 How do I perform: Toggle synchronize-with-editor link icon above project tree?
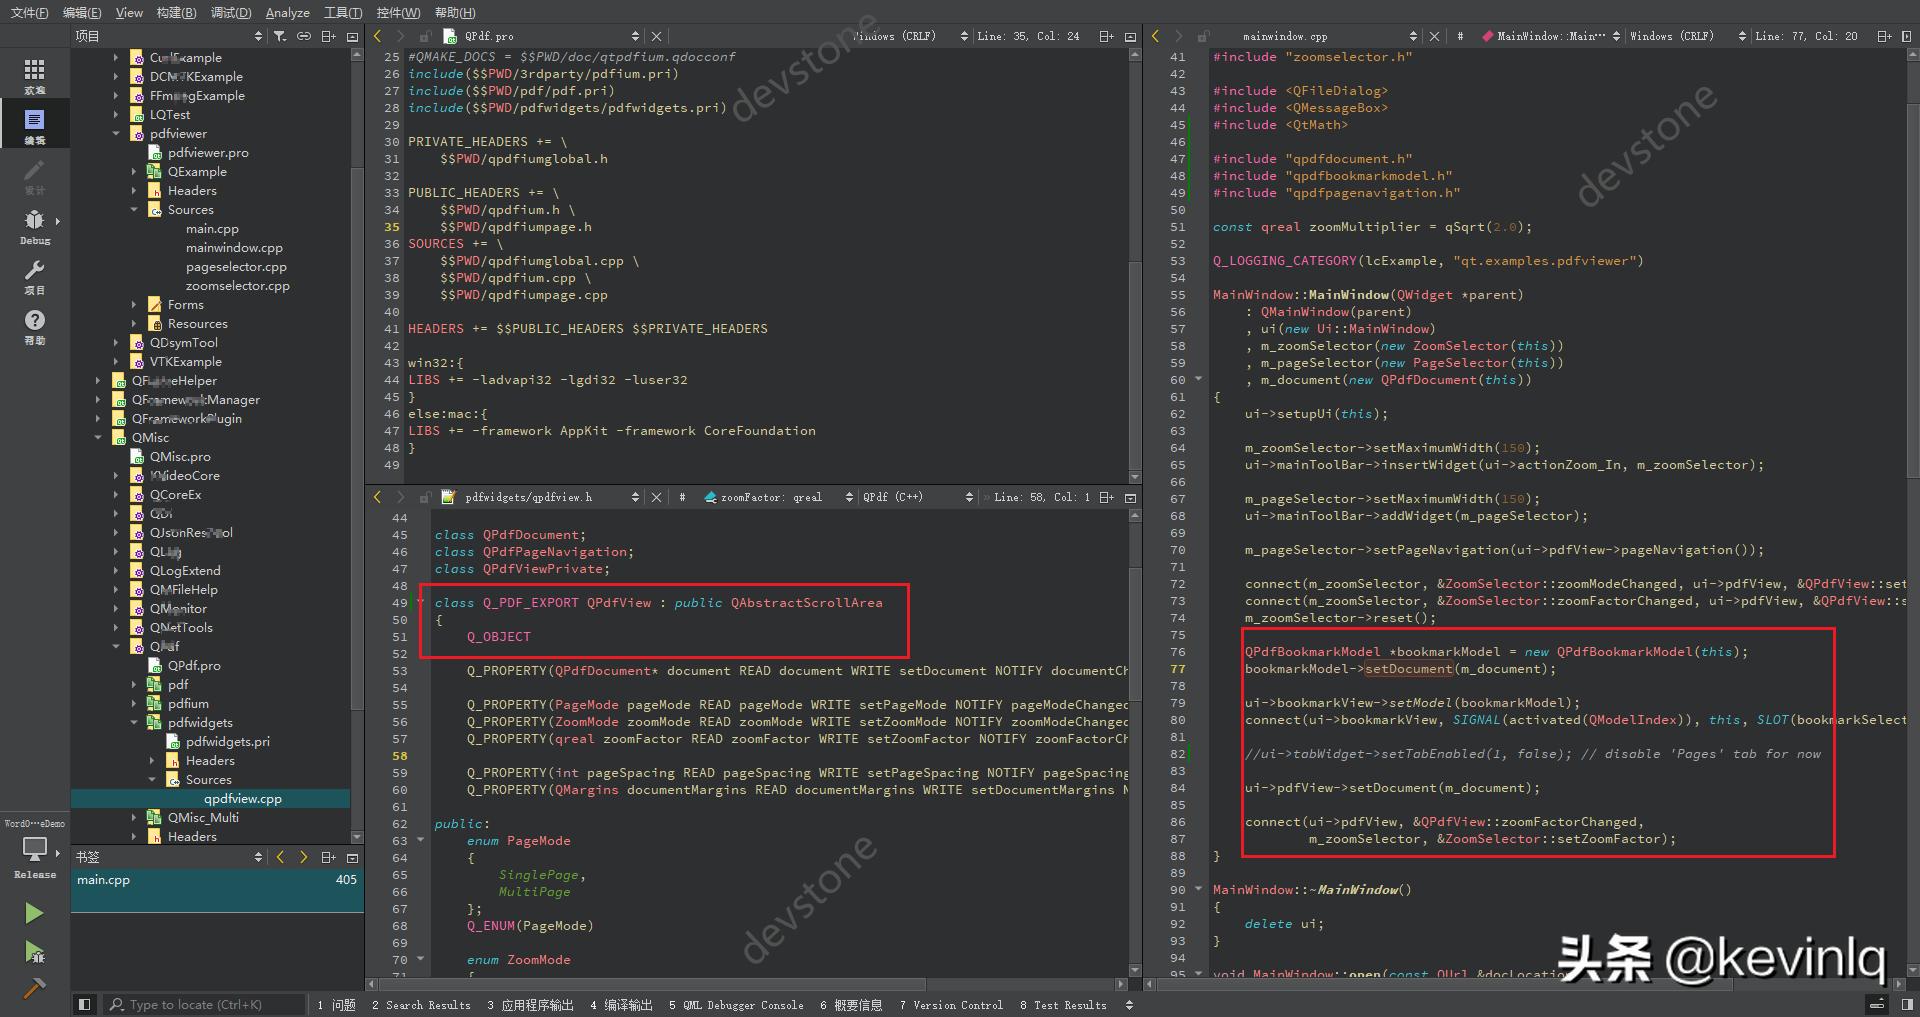(x=304, y=35)
